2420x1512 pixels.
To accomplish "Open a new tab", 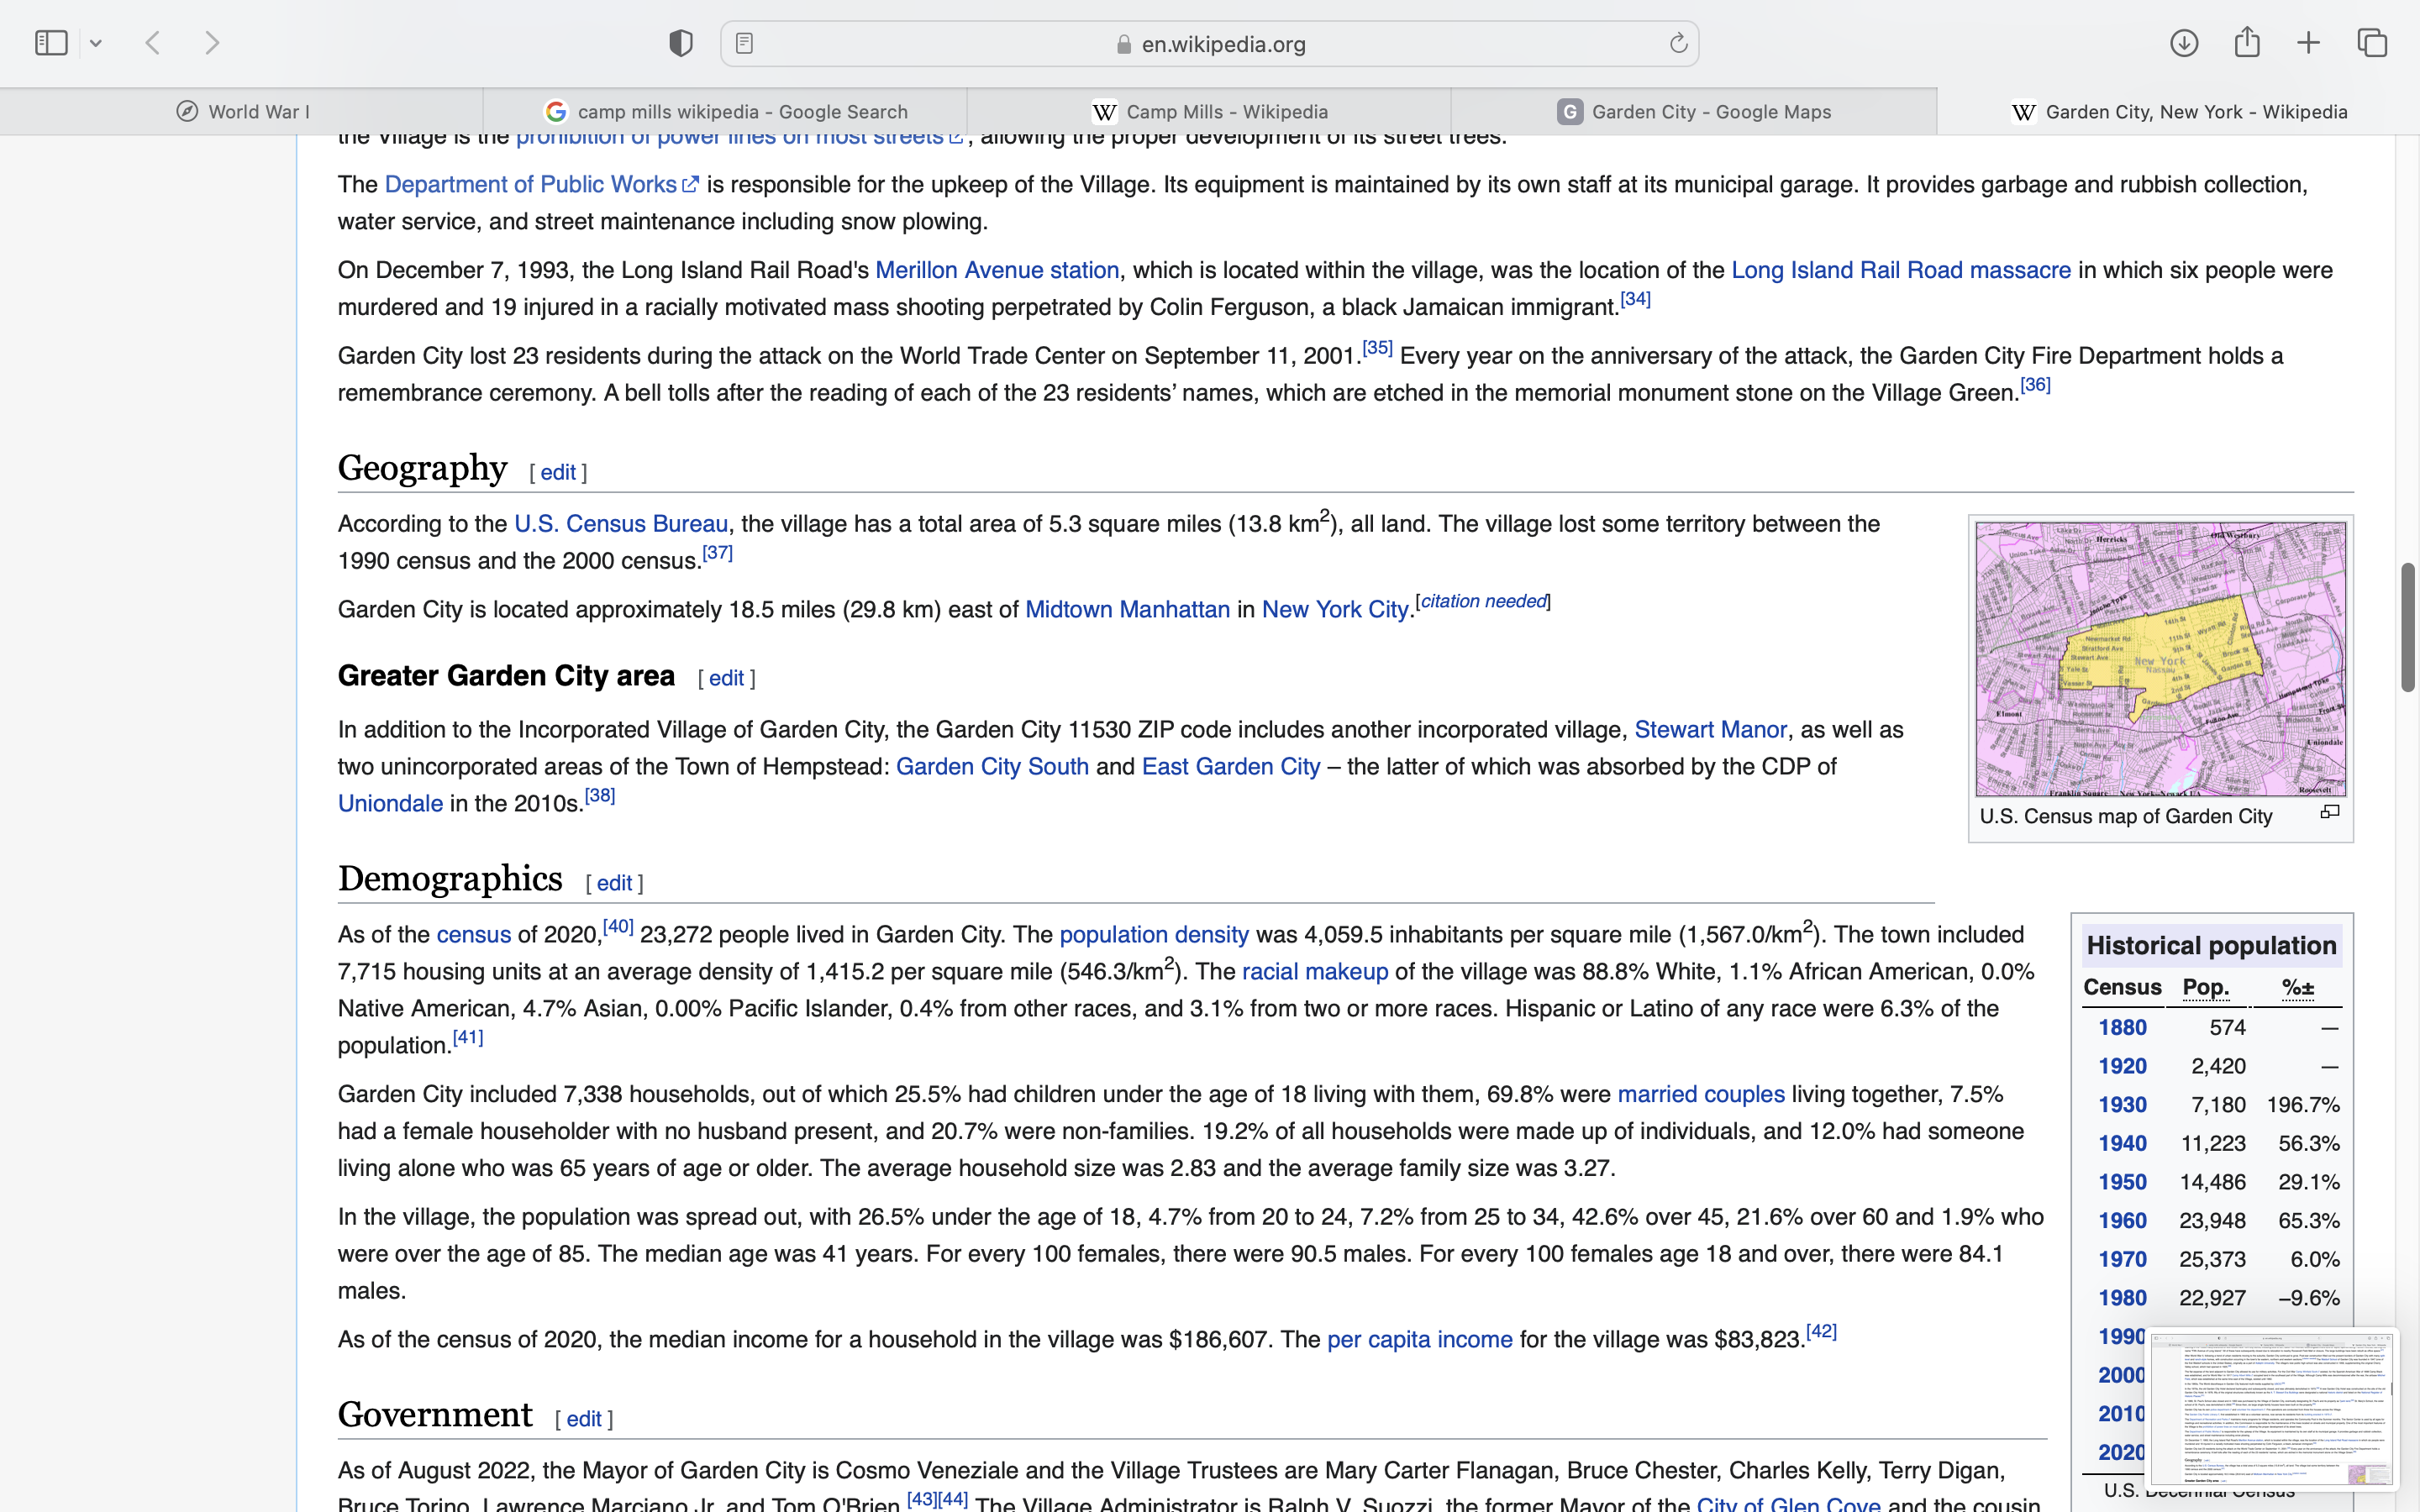I will (x=2308, y=43).
